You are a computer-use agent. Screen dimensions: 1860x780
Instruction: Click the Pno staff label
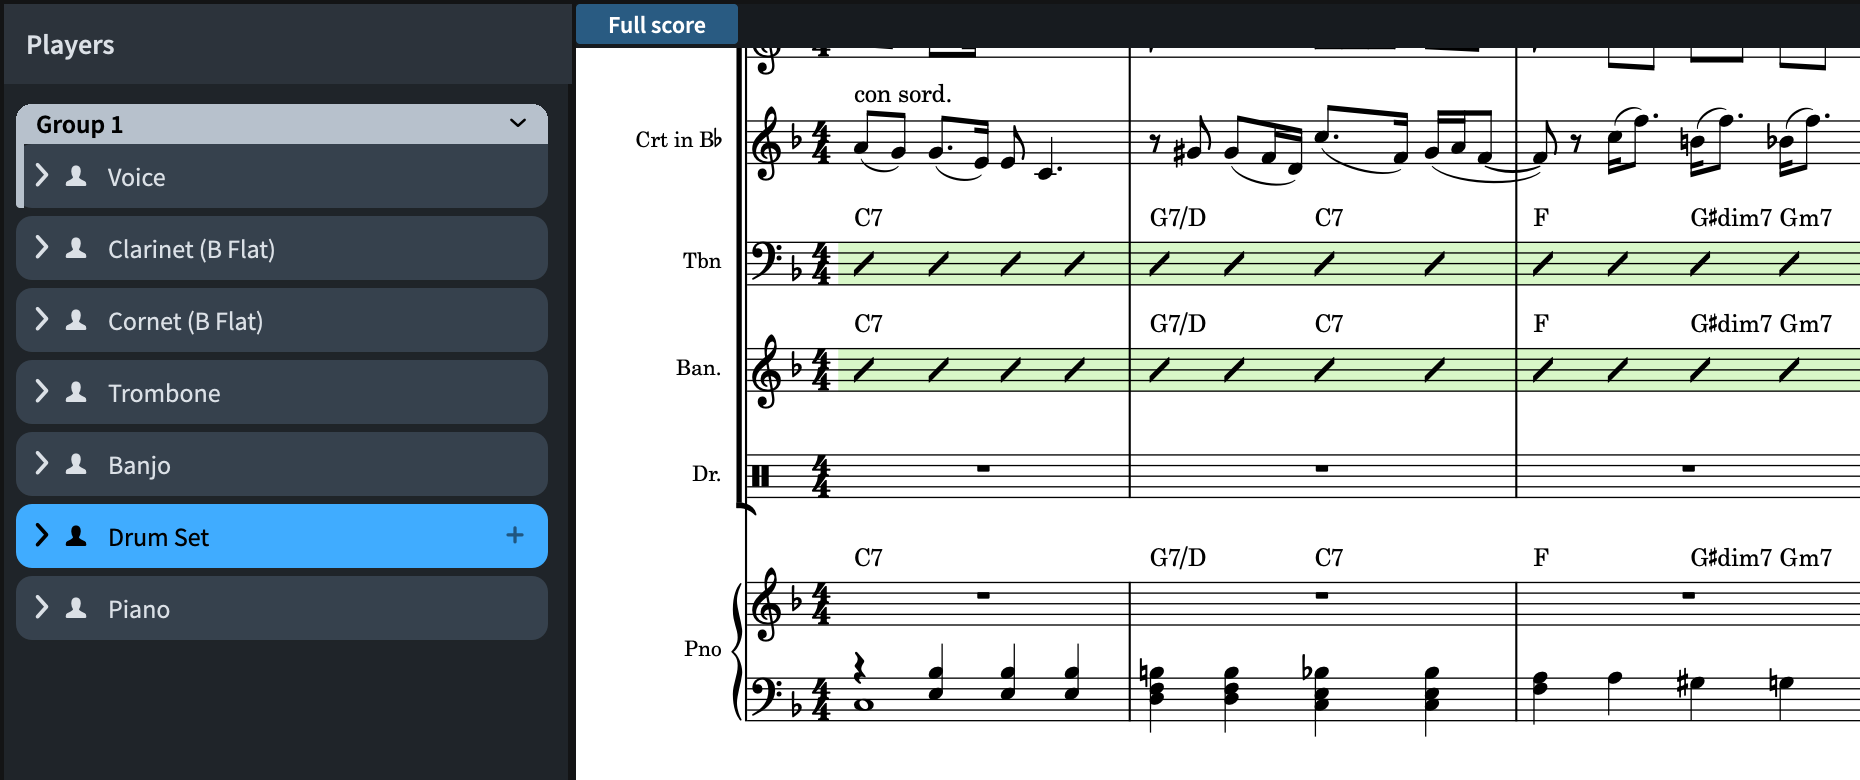(x=703, y=649)
